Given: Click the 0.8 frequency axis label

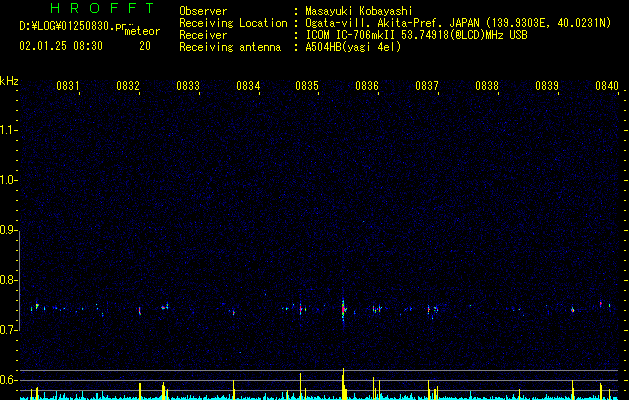Looking at the screenshot, I should pos(8,280).
